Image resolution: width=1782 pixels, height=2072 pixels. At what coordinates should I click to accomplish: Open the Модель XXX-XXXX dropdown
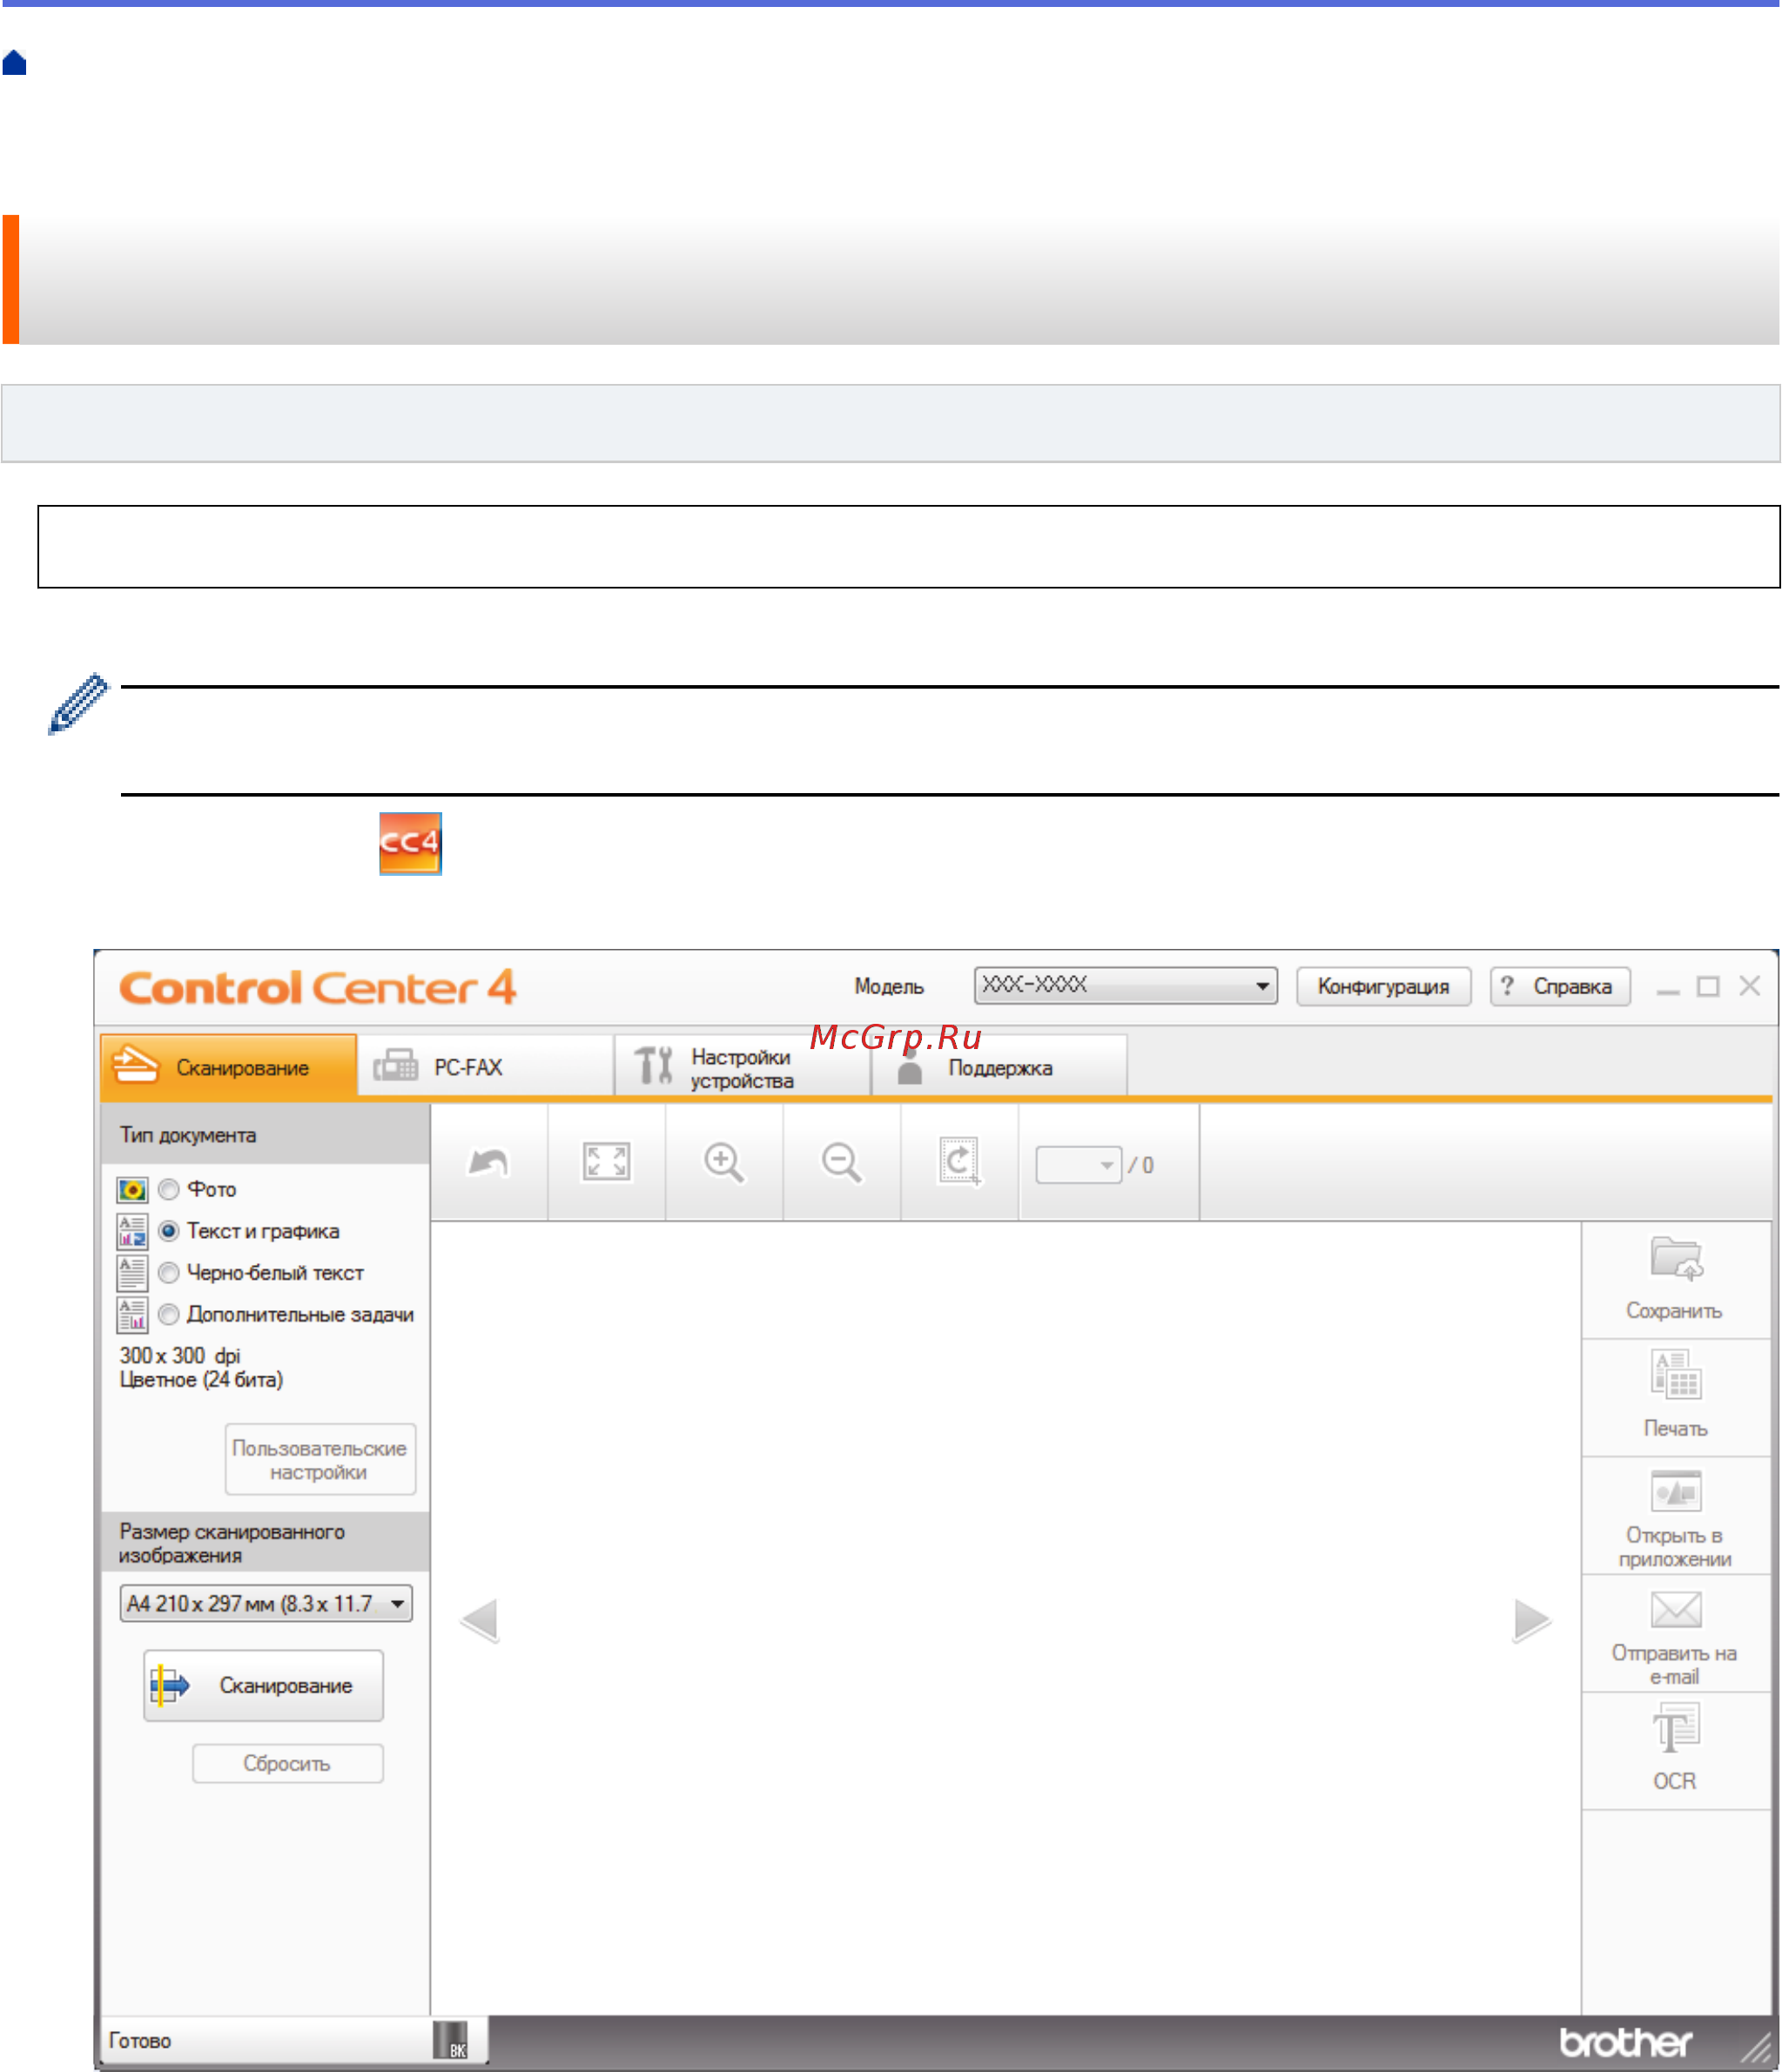tap(1126, 985)
